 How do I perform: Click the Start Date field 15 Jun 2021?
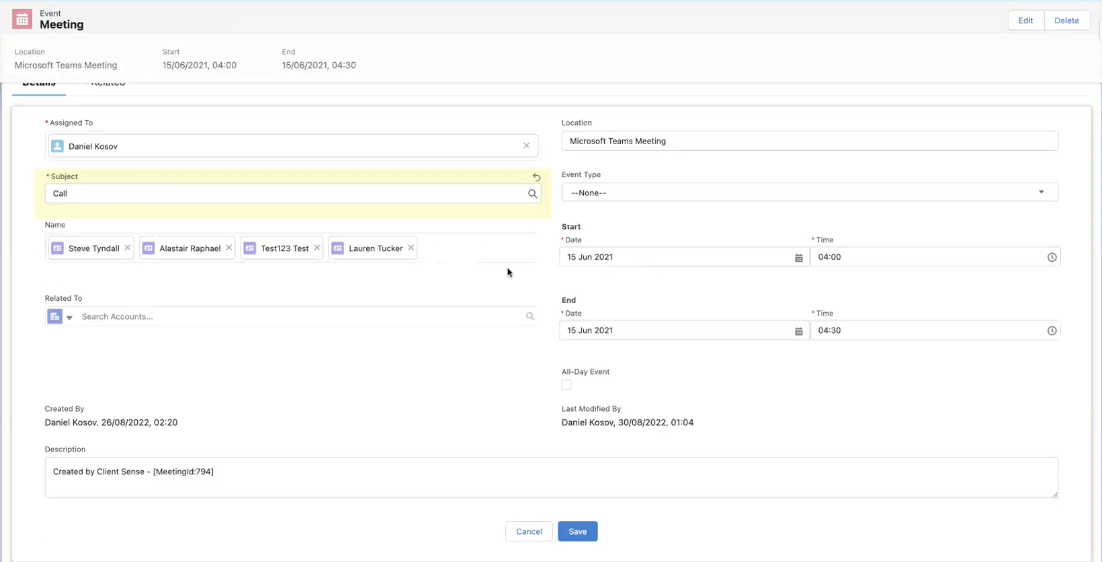point(685,257)
